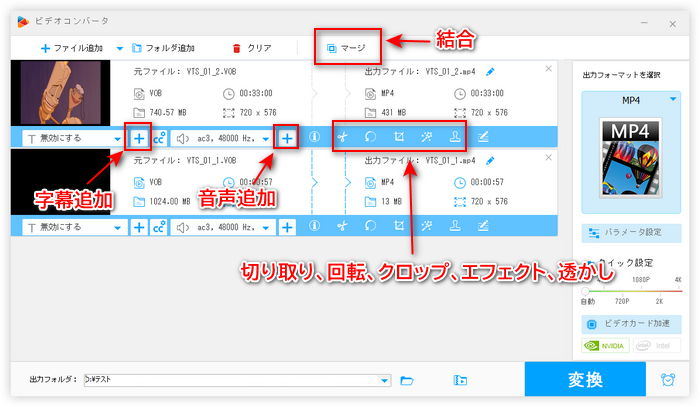Click the scissors trim icon in first row
This screenshot has width=700, height=407.
(x=342, y=137)
